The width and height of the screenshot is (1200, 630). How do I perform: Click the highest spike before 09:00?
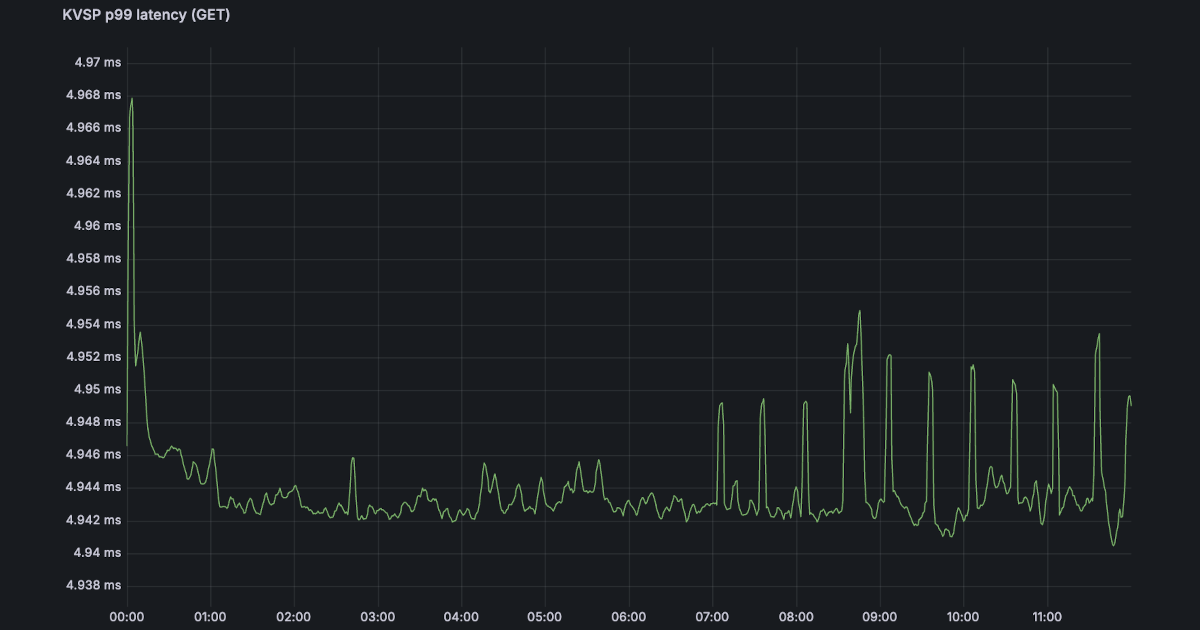point(859,311)
